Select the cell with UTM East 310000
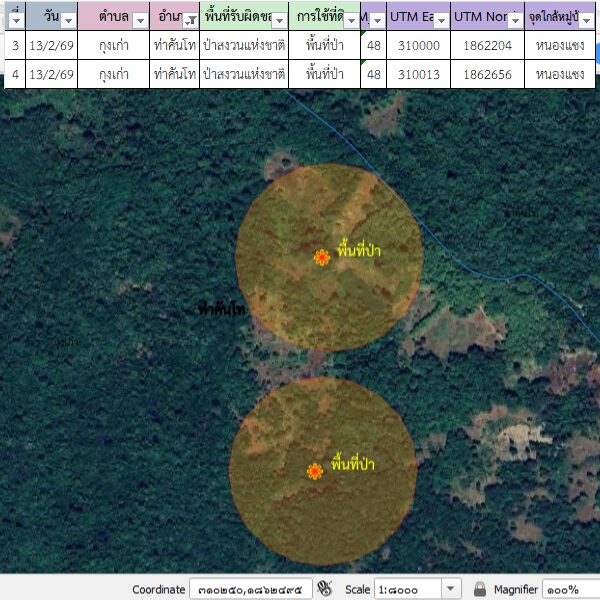600x600 pixels. [x=418, y=46]
